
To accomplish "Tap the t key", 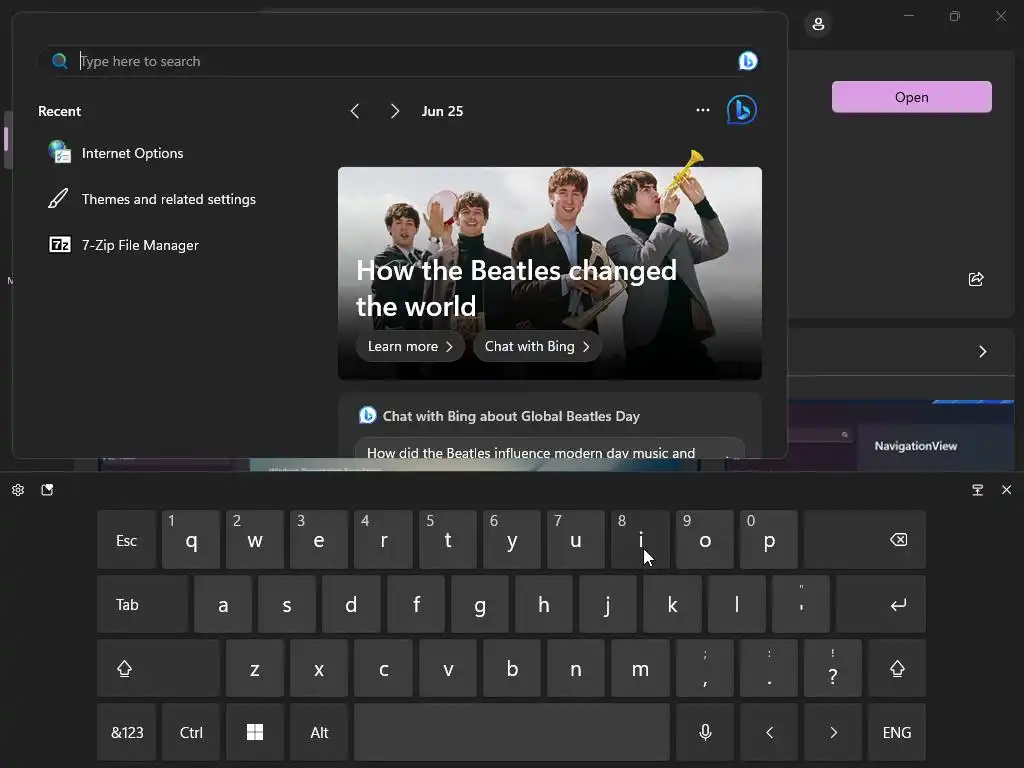I will pyautogui.click(x=448, y=539).
